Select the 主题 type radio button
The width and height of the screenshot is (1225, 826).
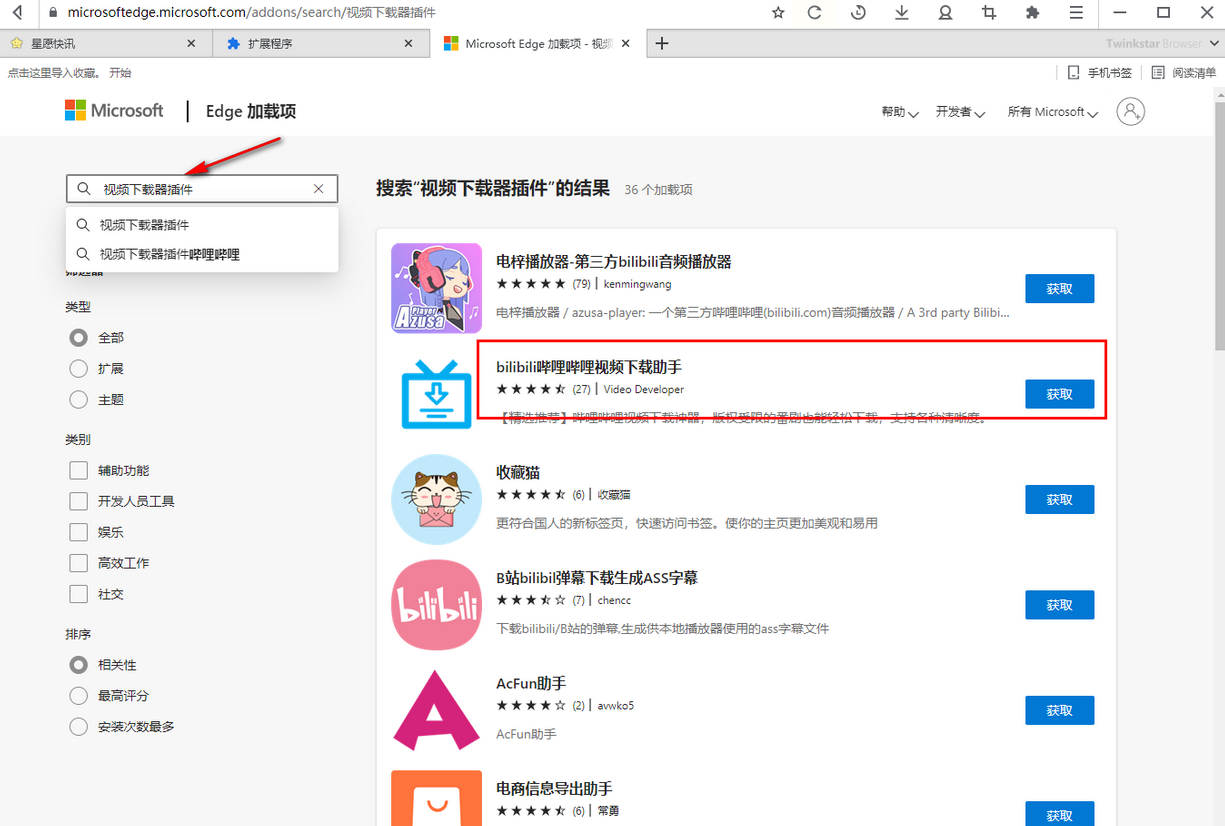point(79,400)
